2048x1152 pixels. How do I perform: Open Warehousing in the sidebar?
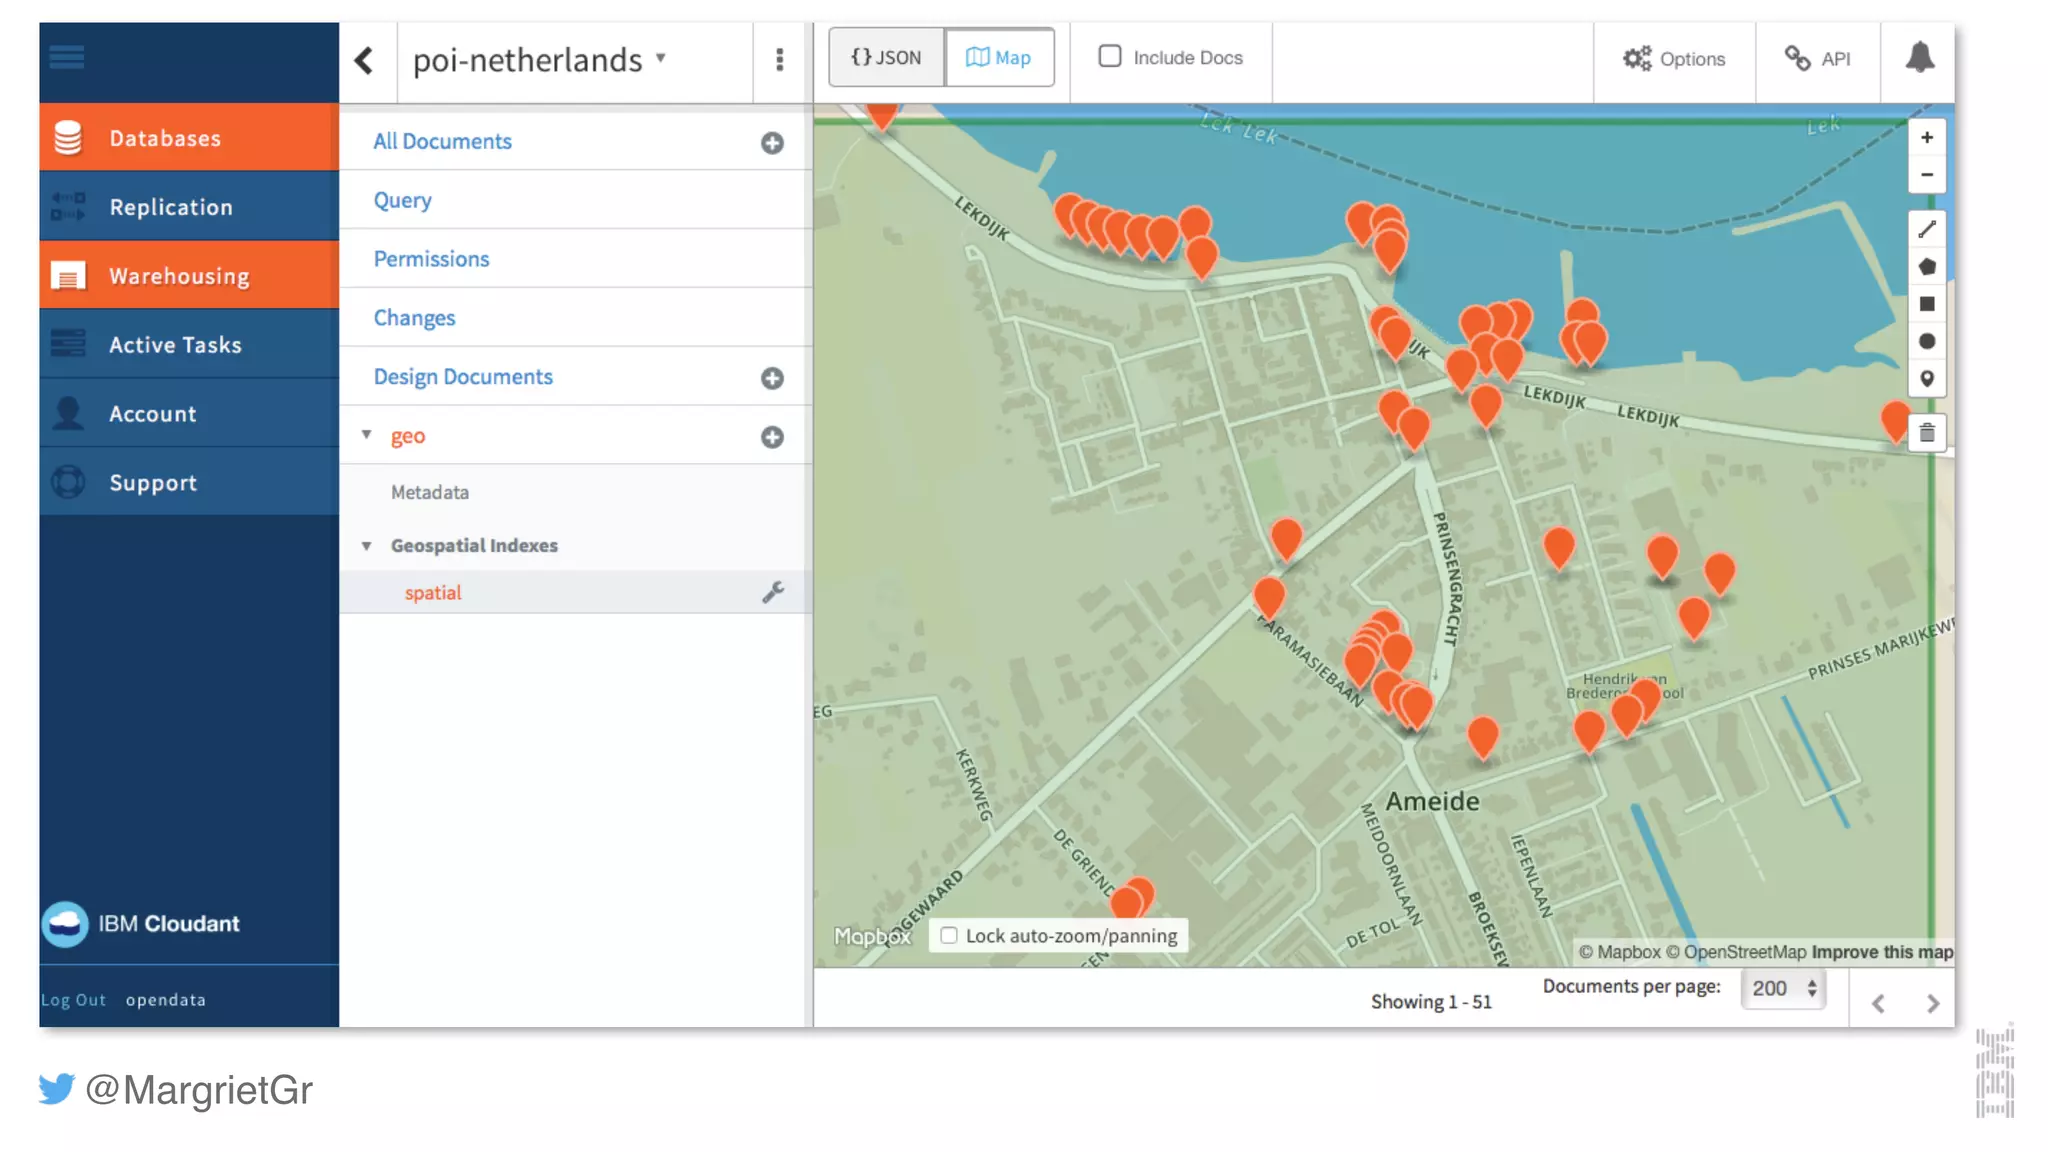pos(189,276)
